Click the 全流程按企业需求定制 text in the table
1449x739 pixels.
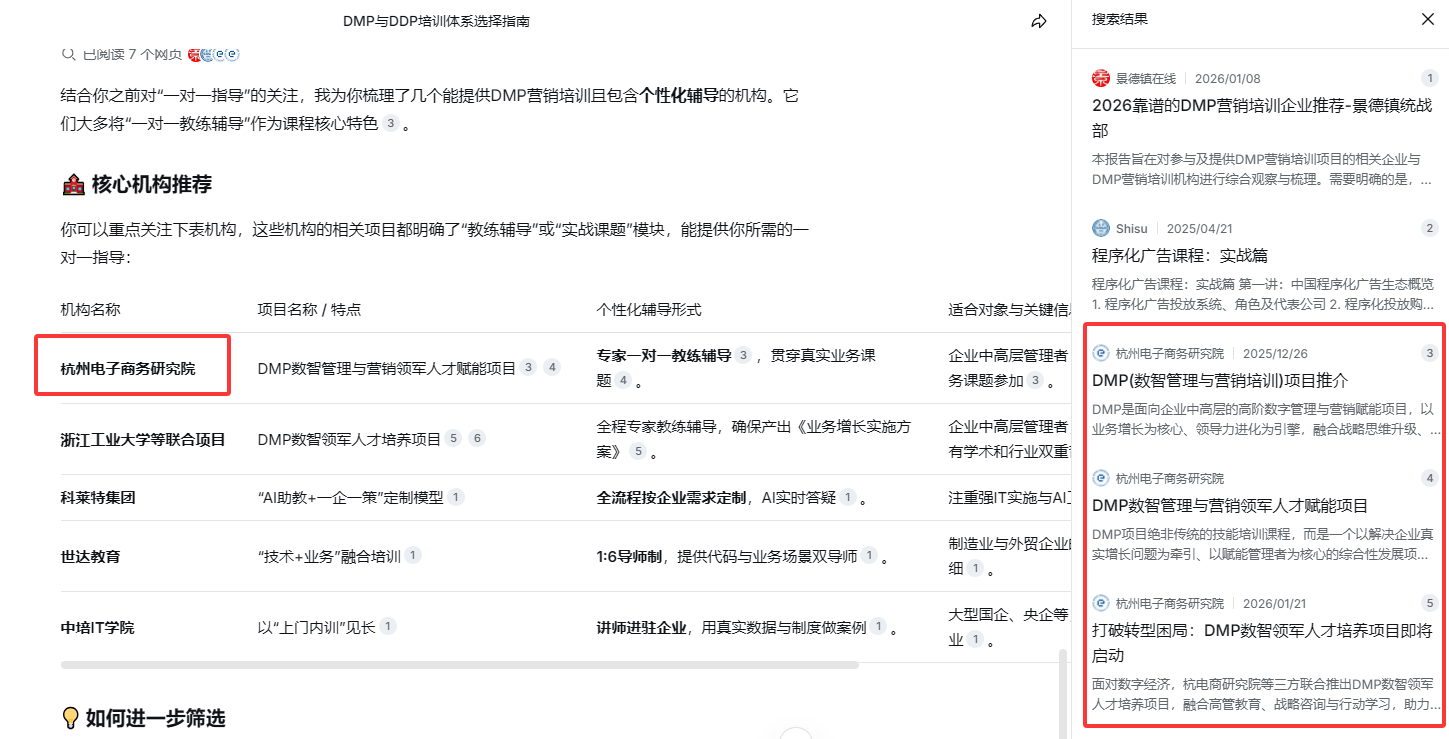click(672, 497)
